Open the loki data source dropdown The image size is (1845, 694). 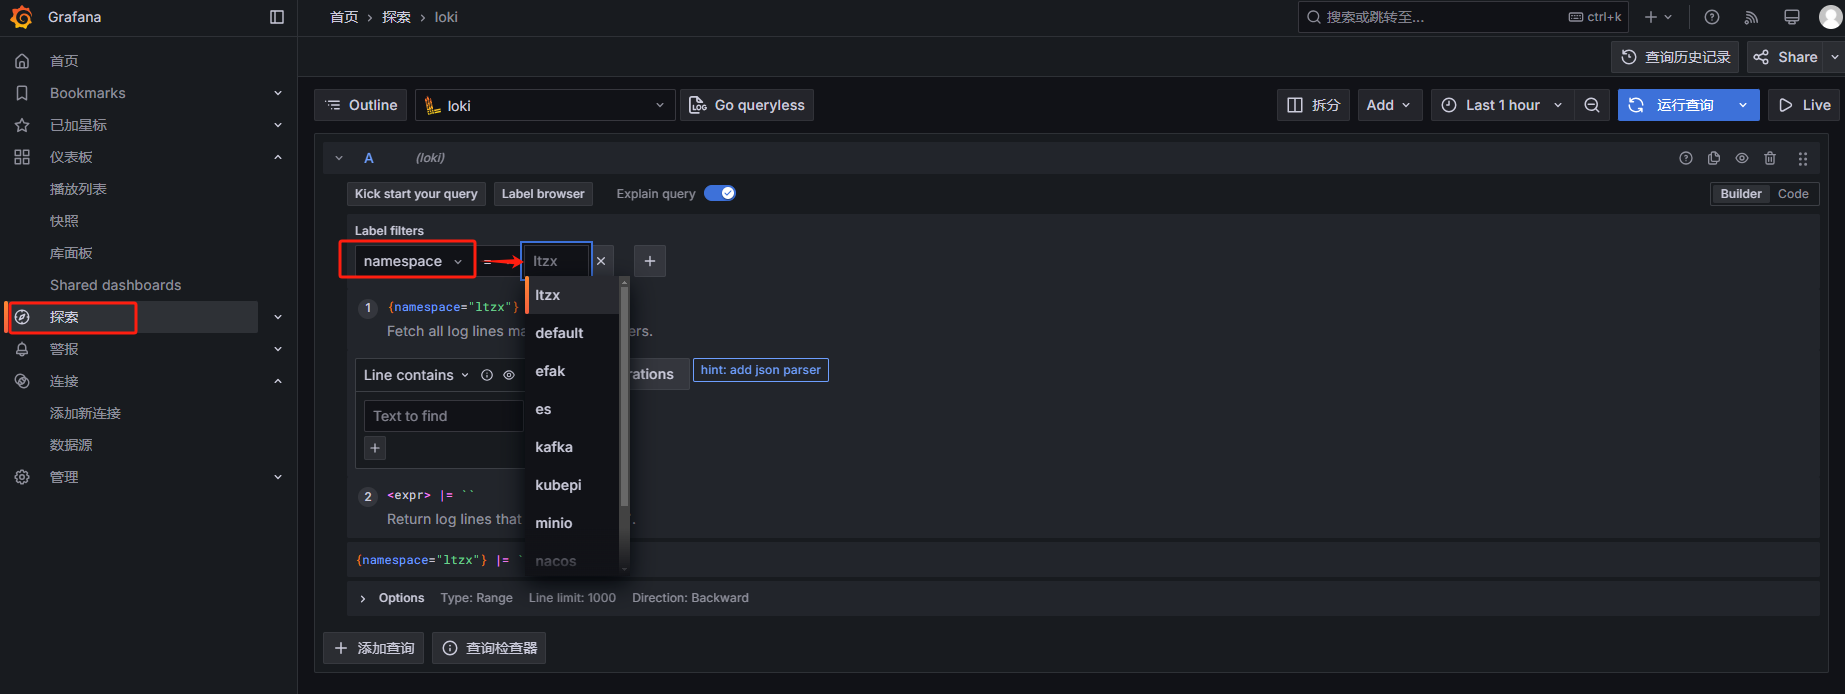point(545,105)
